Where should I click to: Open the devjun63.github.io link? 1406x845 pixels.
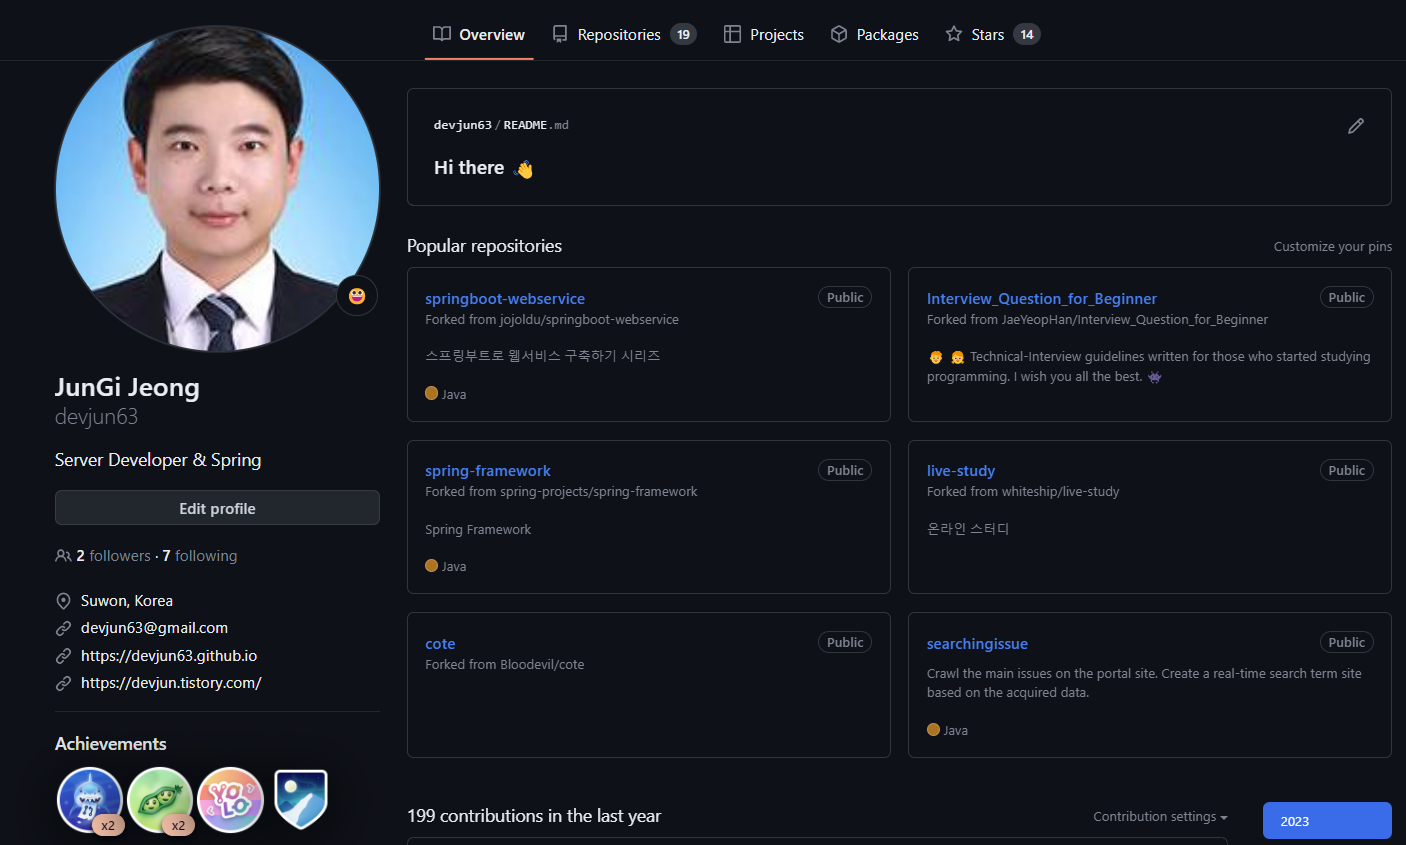coord(169,656)
